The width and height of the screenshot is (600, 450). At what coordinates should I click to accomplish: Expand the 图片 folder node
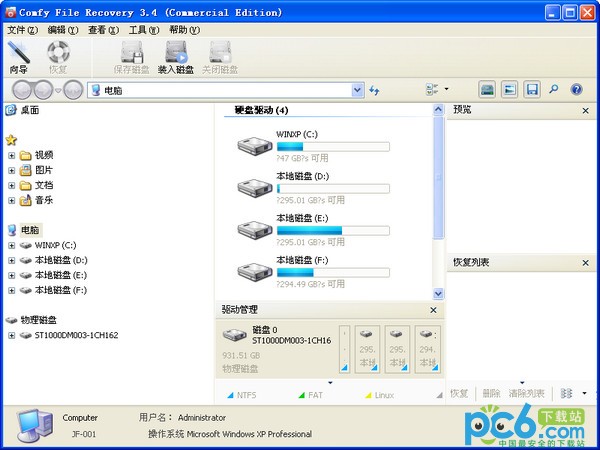tap(11, 170)
